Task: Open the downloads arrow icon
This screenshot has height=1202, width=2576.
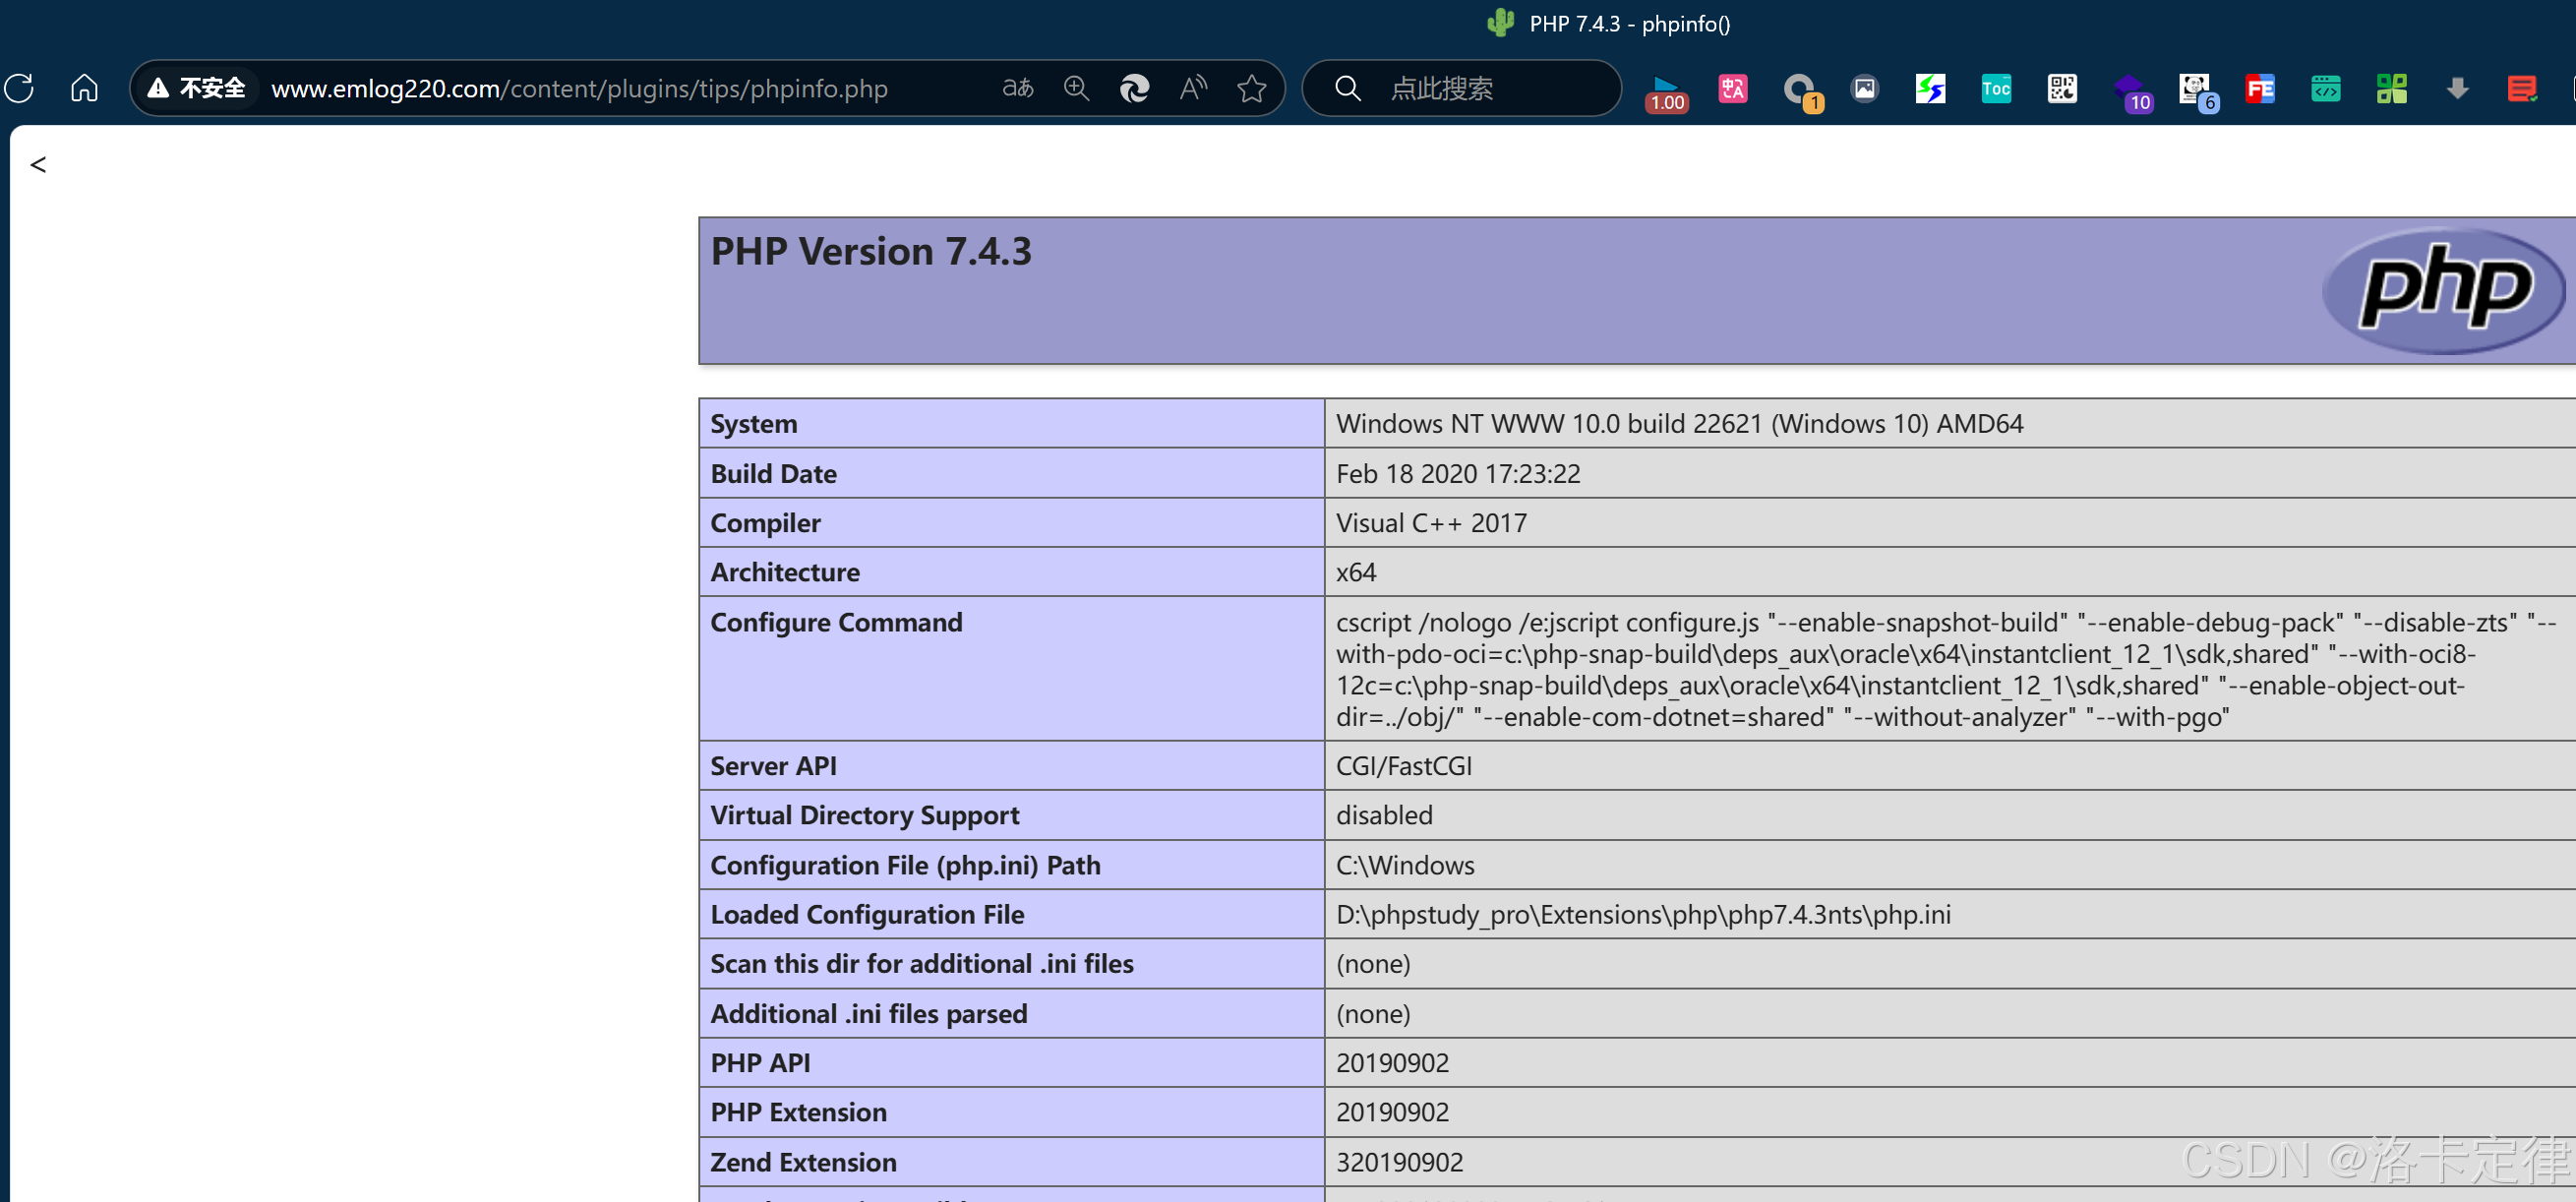Action: (2458, 88)
